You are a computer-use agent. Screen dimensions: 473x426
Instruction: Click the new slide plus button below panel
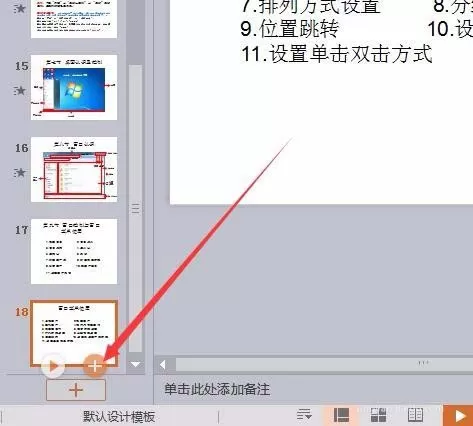tap(76, 390)
